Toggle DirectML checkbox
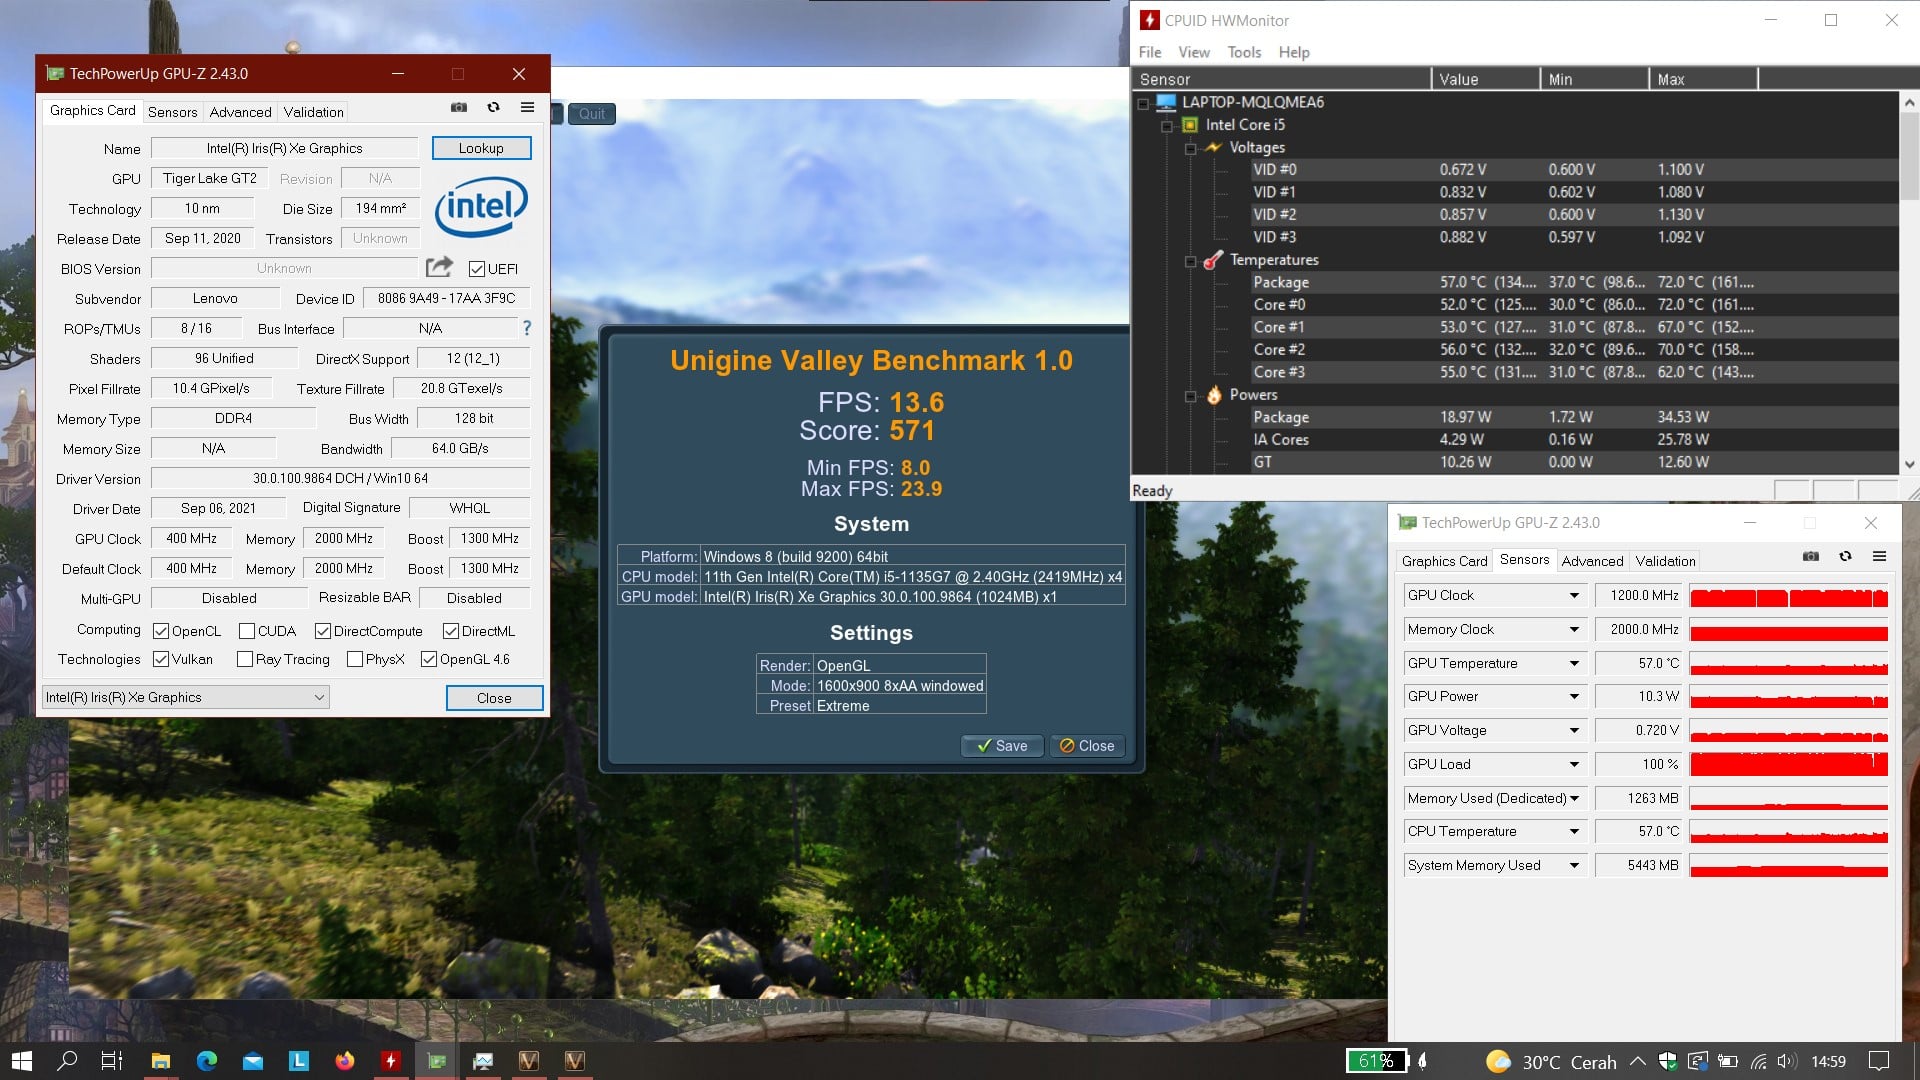This screenshot has width=1920, height=1080. [x=451, y=631]
